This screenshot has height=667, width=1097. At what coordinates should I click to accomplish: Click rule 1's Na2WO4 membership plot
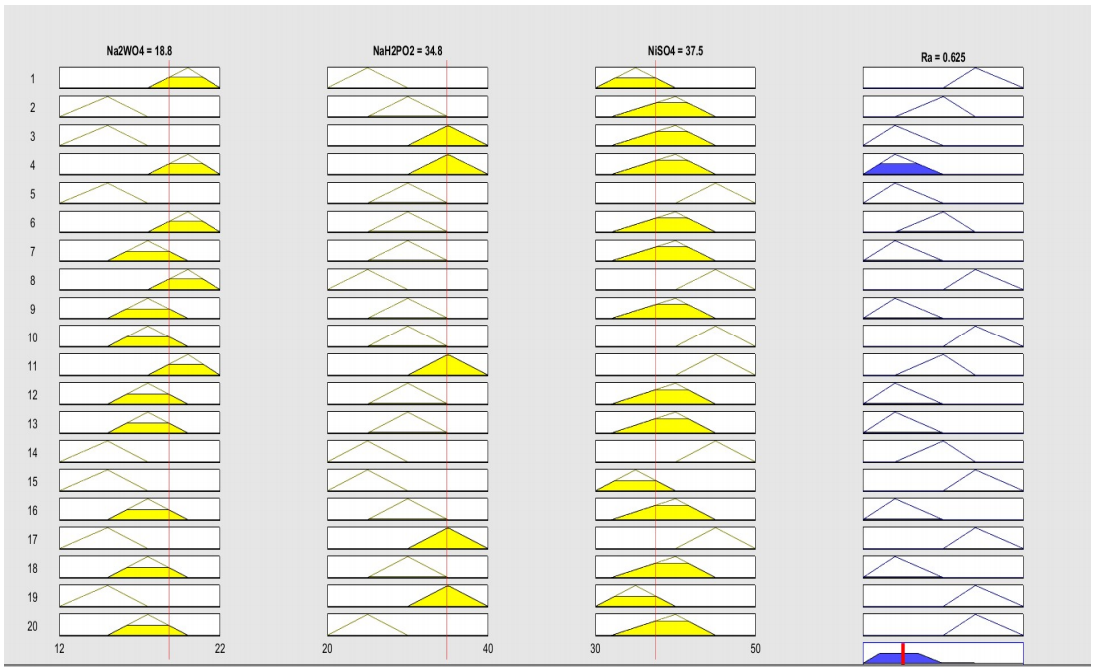coord(139,78)
